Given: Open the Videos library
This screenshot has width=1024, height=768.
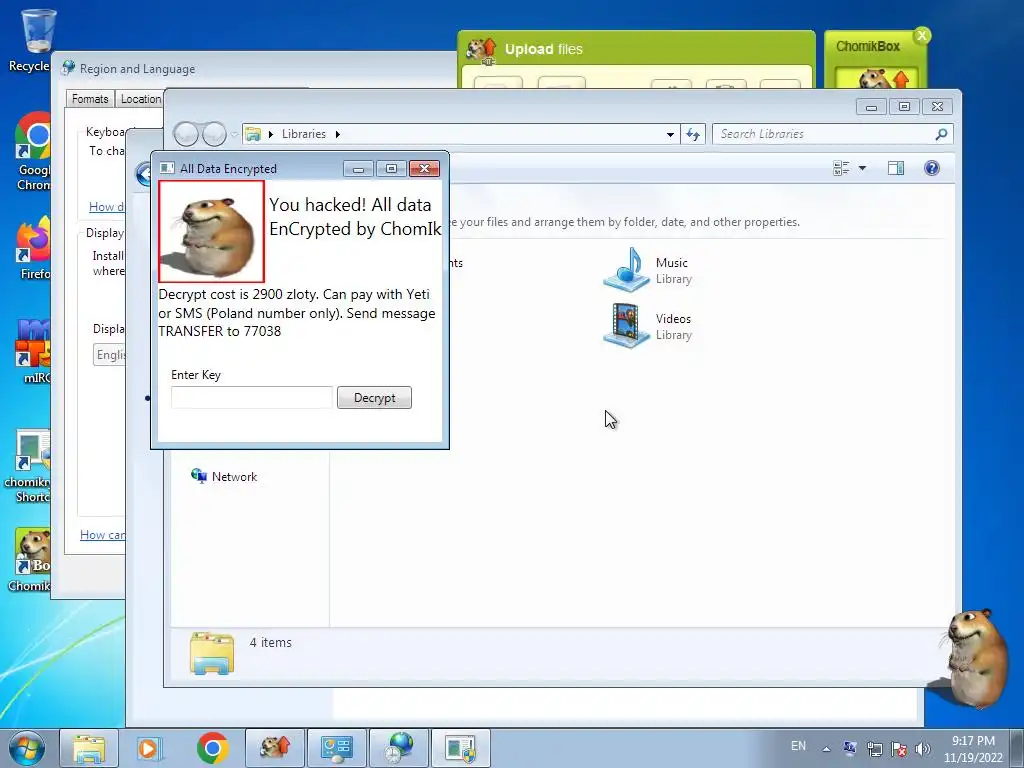Looking at the screenshot, I should click(x=648, y=326).
